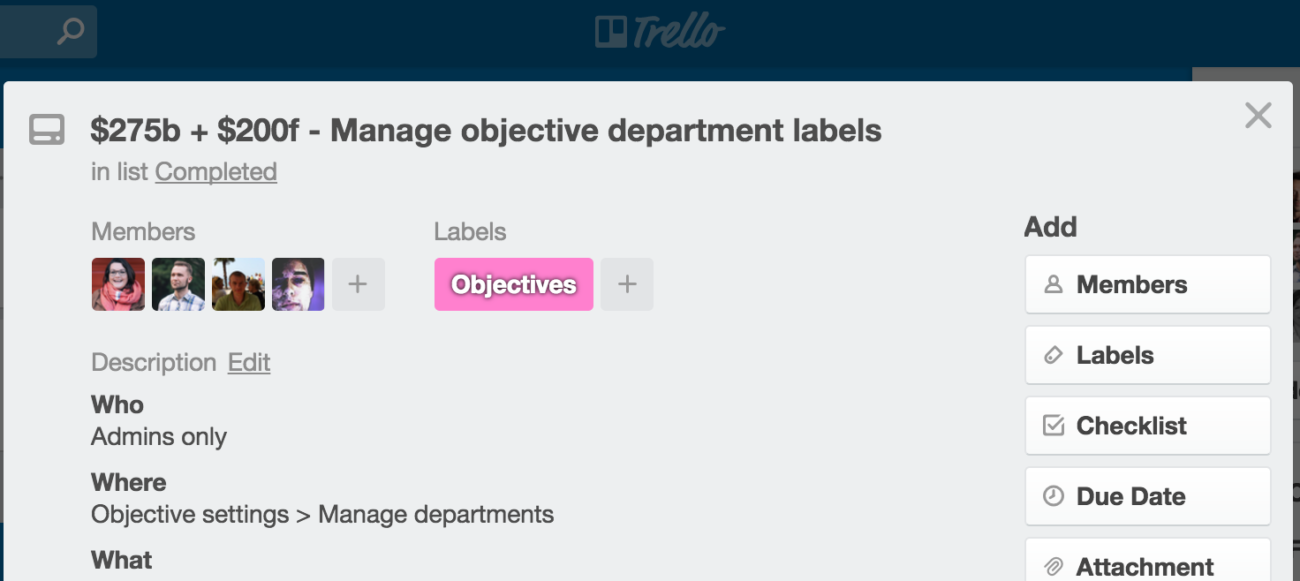This screenshot has height=581, width=1300.
Task: Click the description text 'Admins only'
Action: (x=159, y=437)
